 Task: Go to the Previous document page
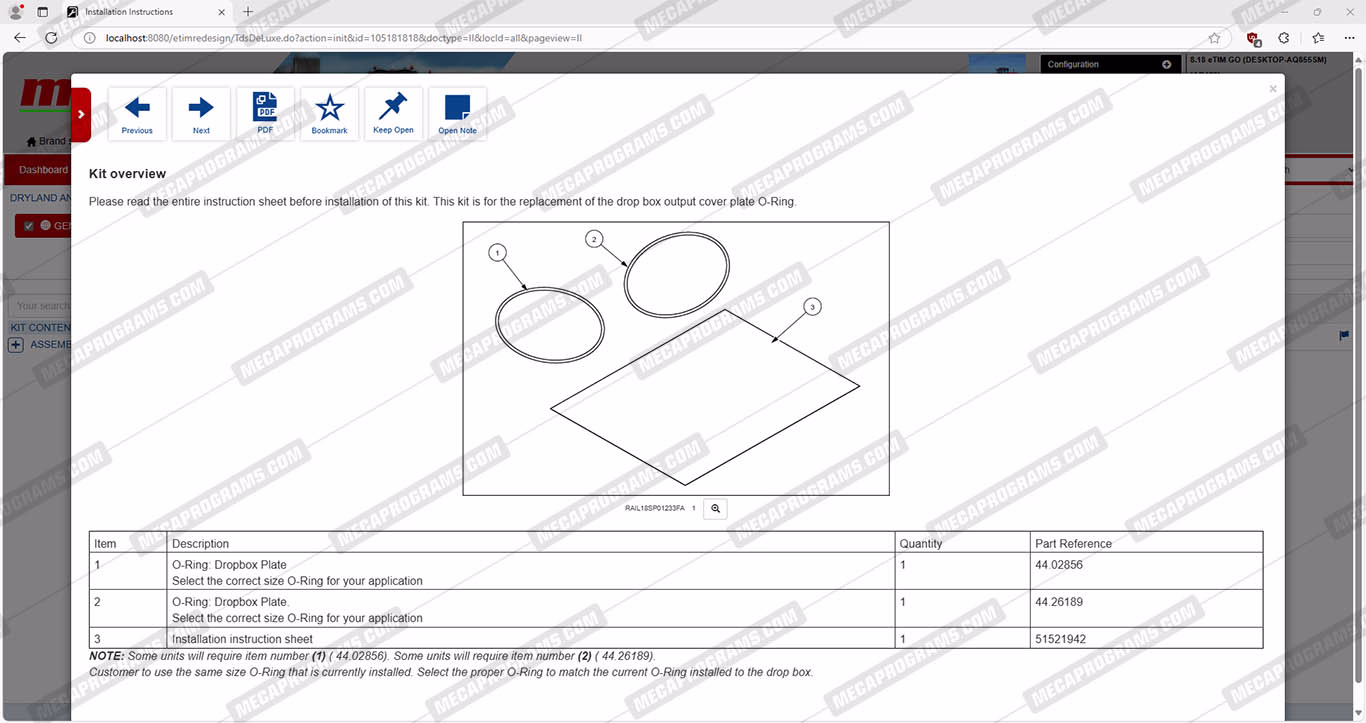[137, 114]
